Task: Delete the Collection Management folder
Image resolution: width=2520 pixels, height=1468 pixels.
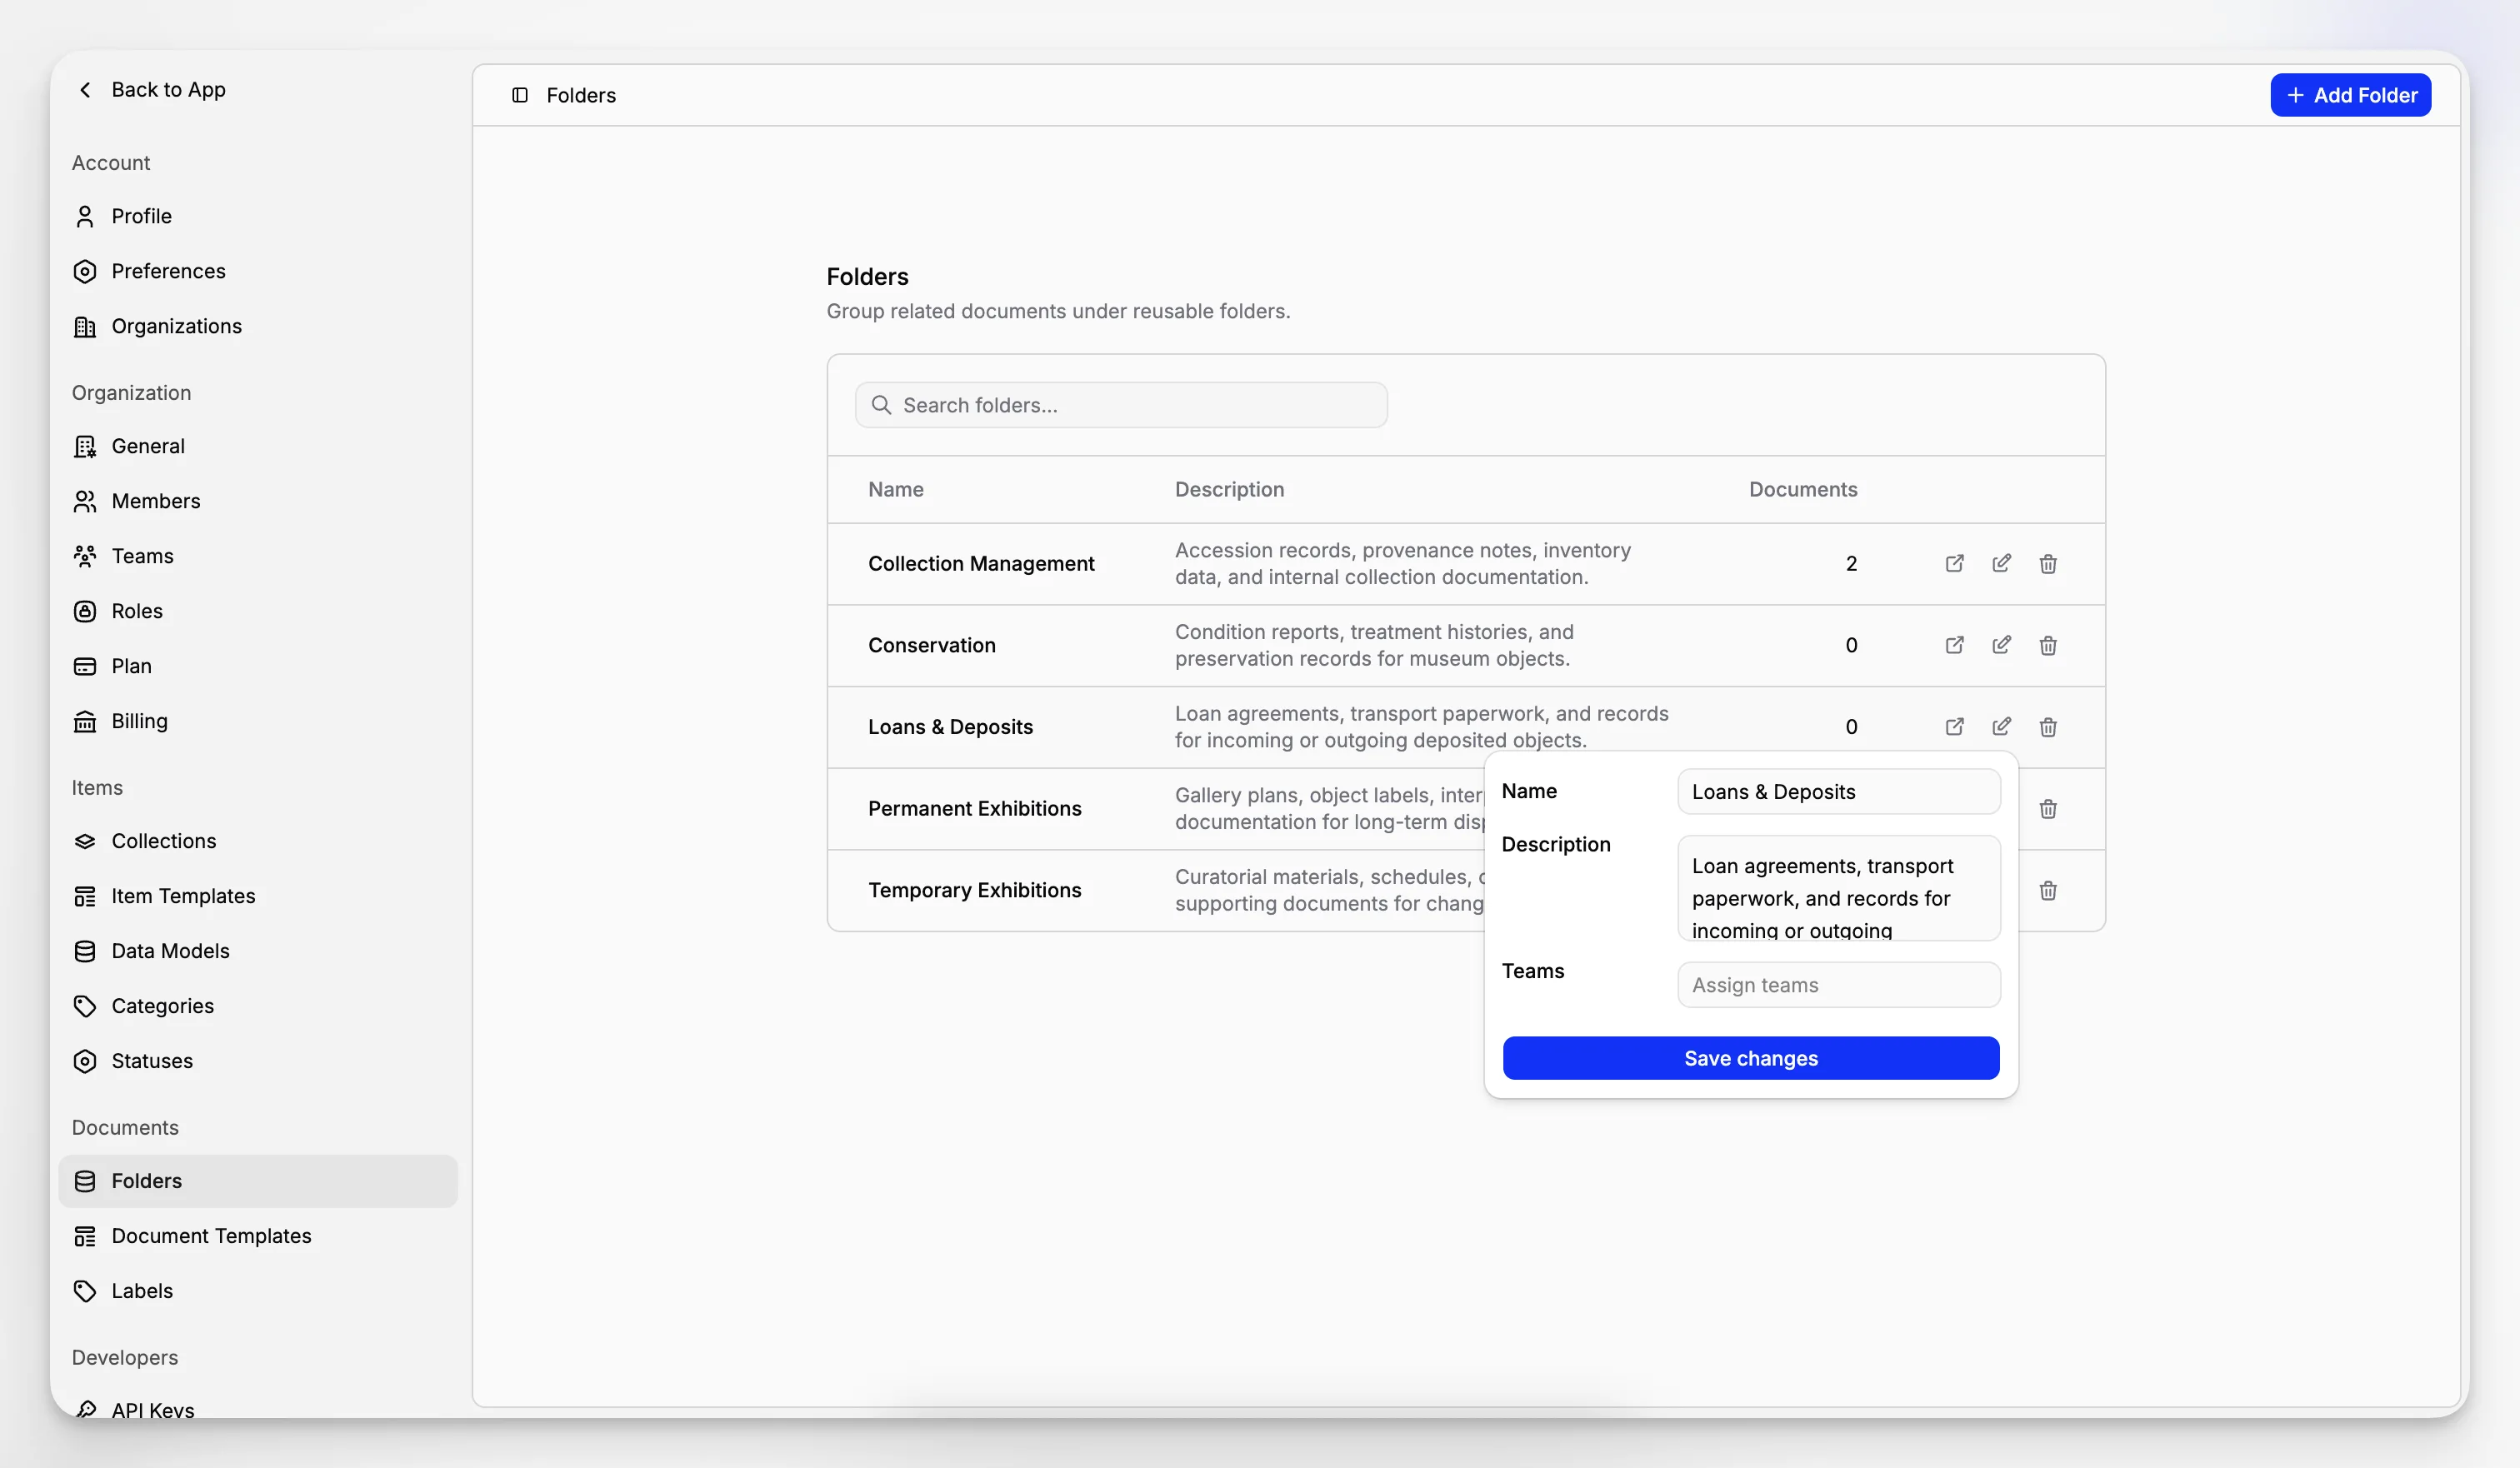Action: coord(2048,563)
